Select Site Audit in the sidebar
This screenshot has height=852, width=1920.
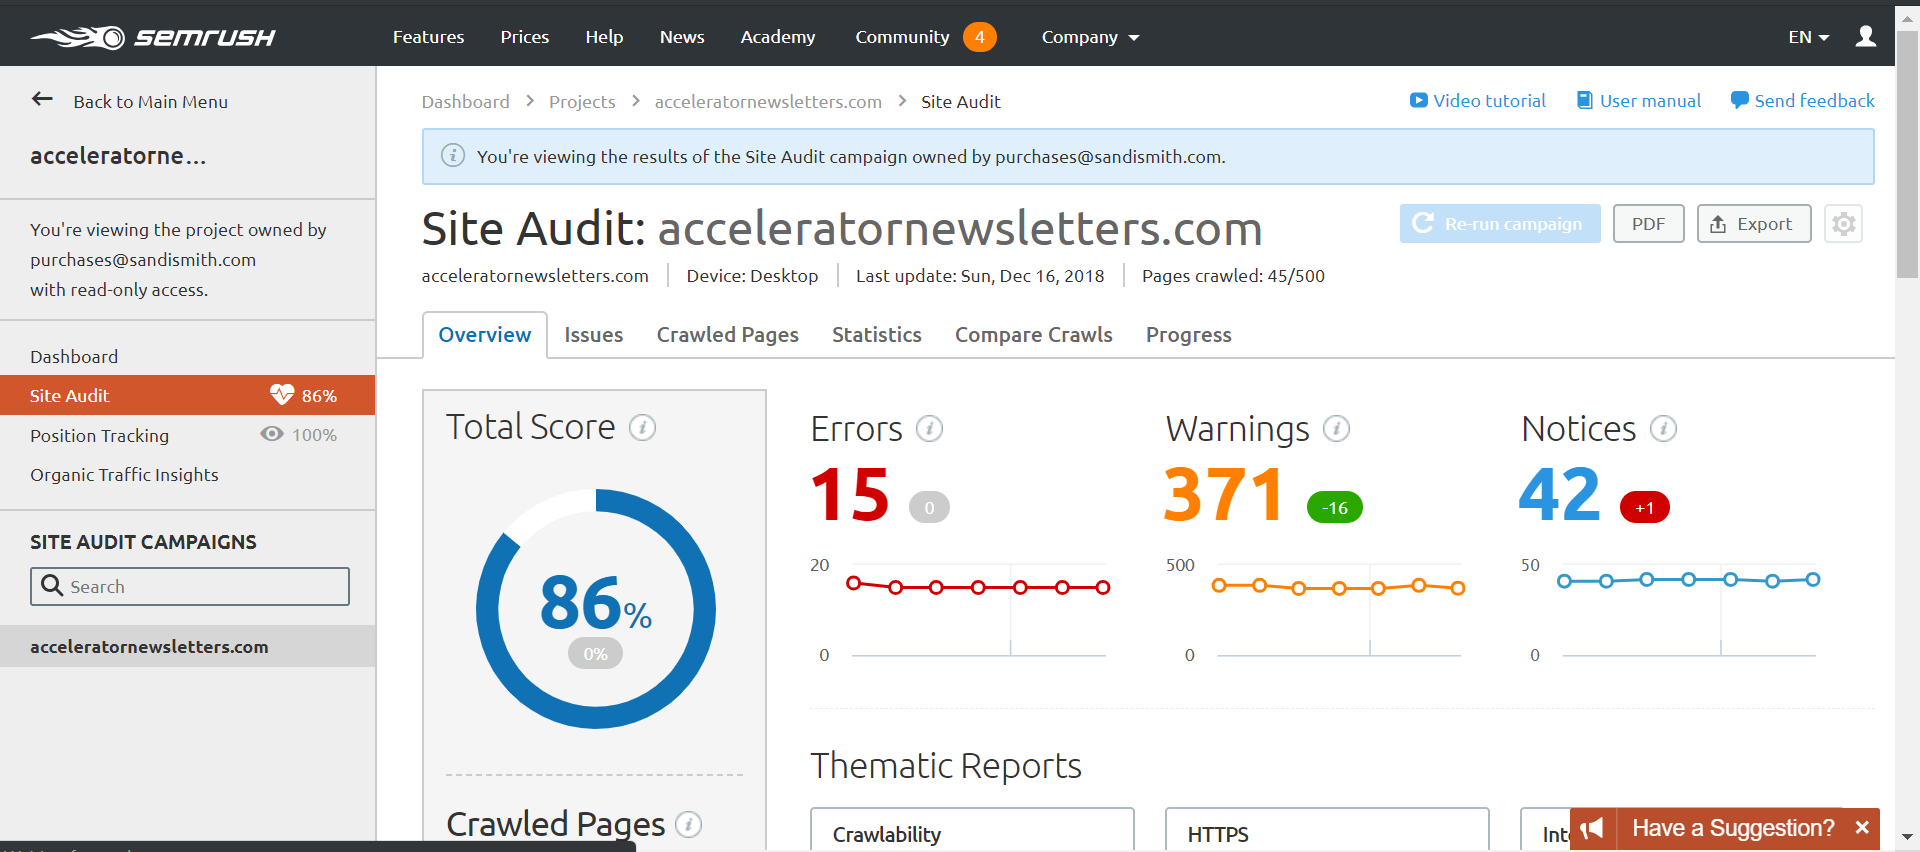pos(188,395)
